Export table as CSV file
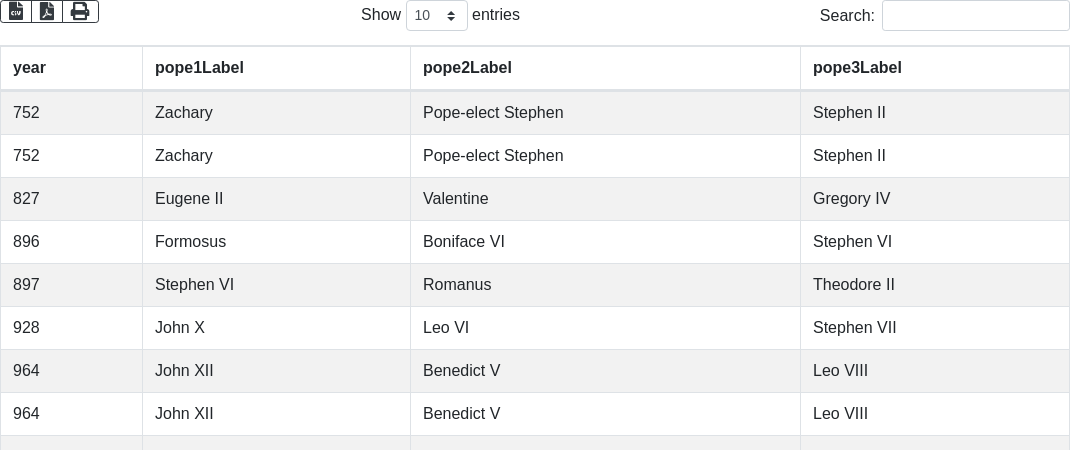 [16, 12]
